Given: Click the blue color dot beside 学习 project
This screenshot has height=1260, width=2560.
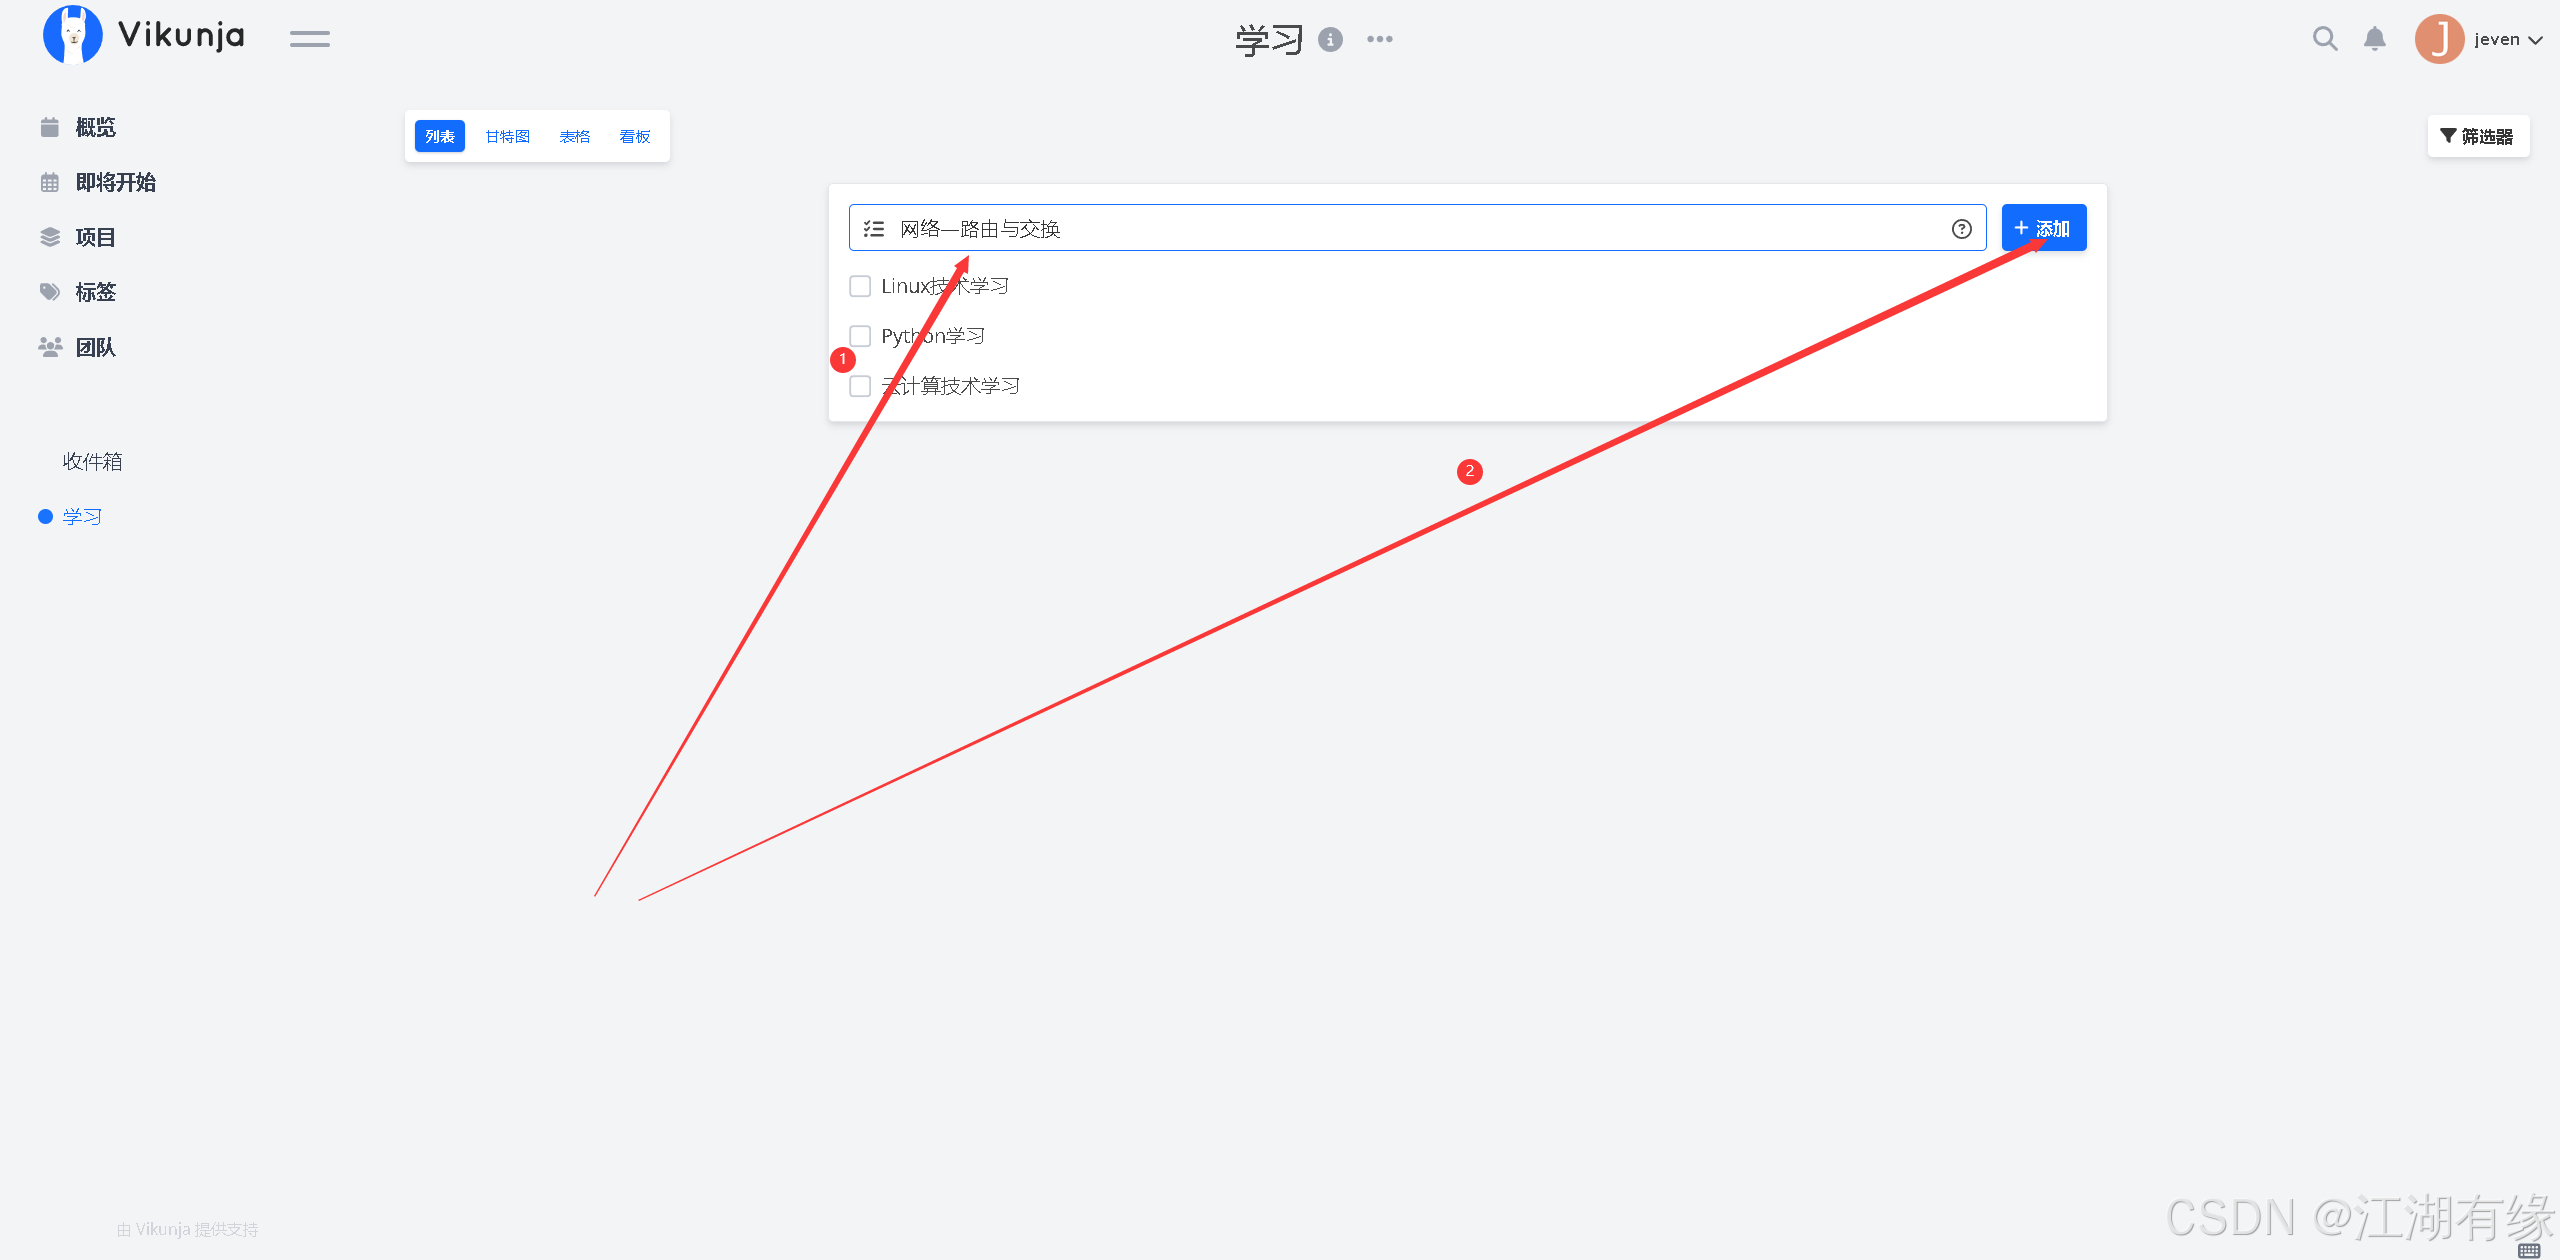Looking at the screenshot, I should 45,517.
